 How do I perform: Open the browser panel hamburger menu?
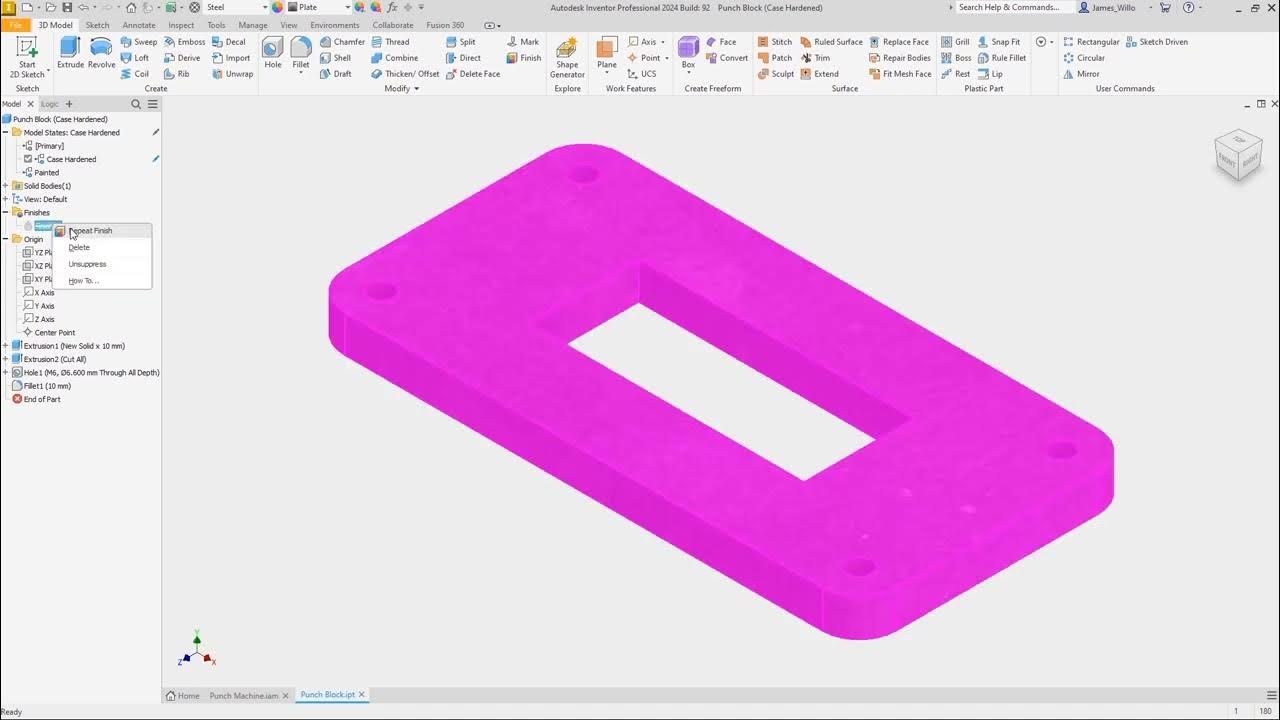(x=152, y=104)
